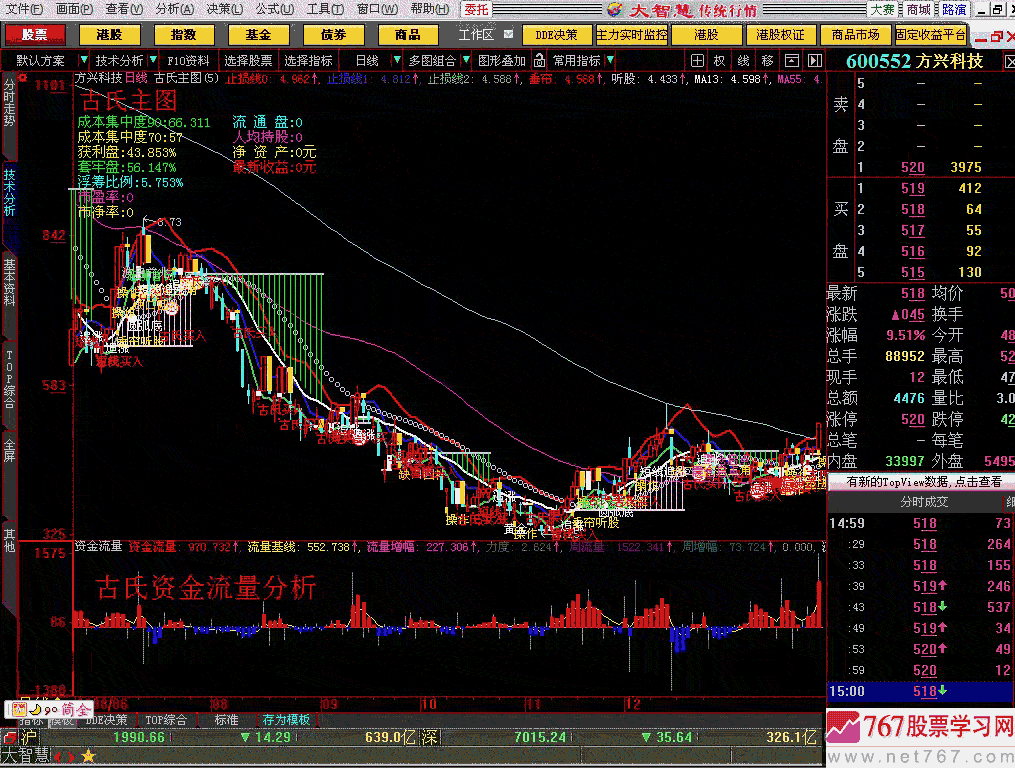Click the 大赛 button in title bar
The image size is (1015, 768).
coord(882,9)
